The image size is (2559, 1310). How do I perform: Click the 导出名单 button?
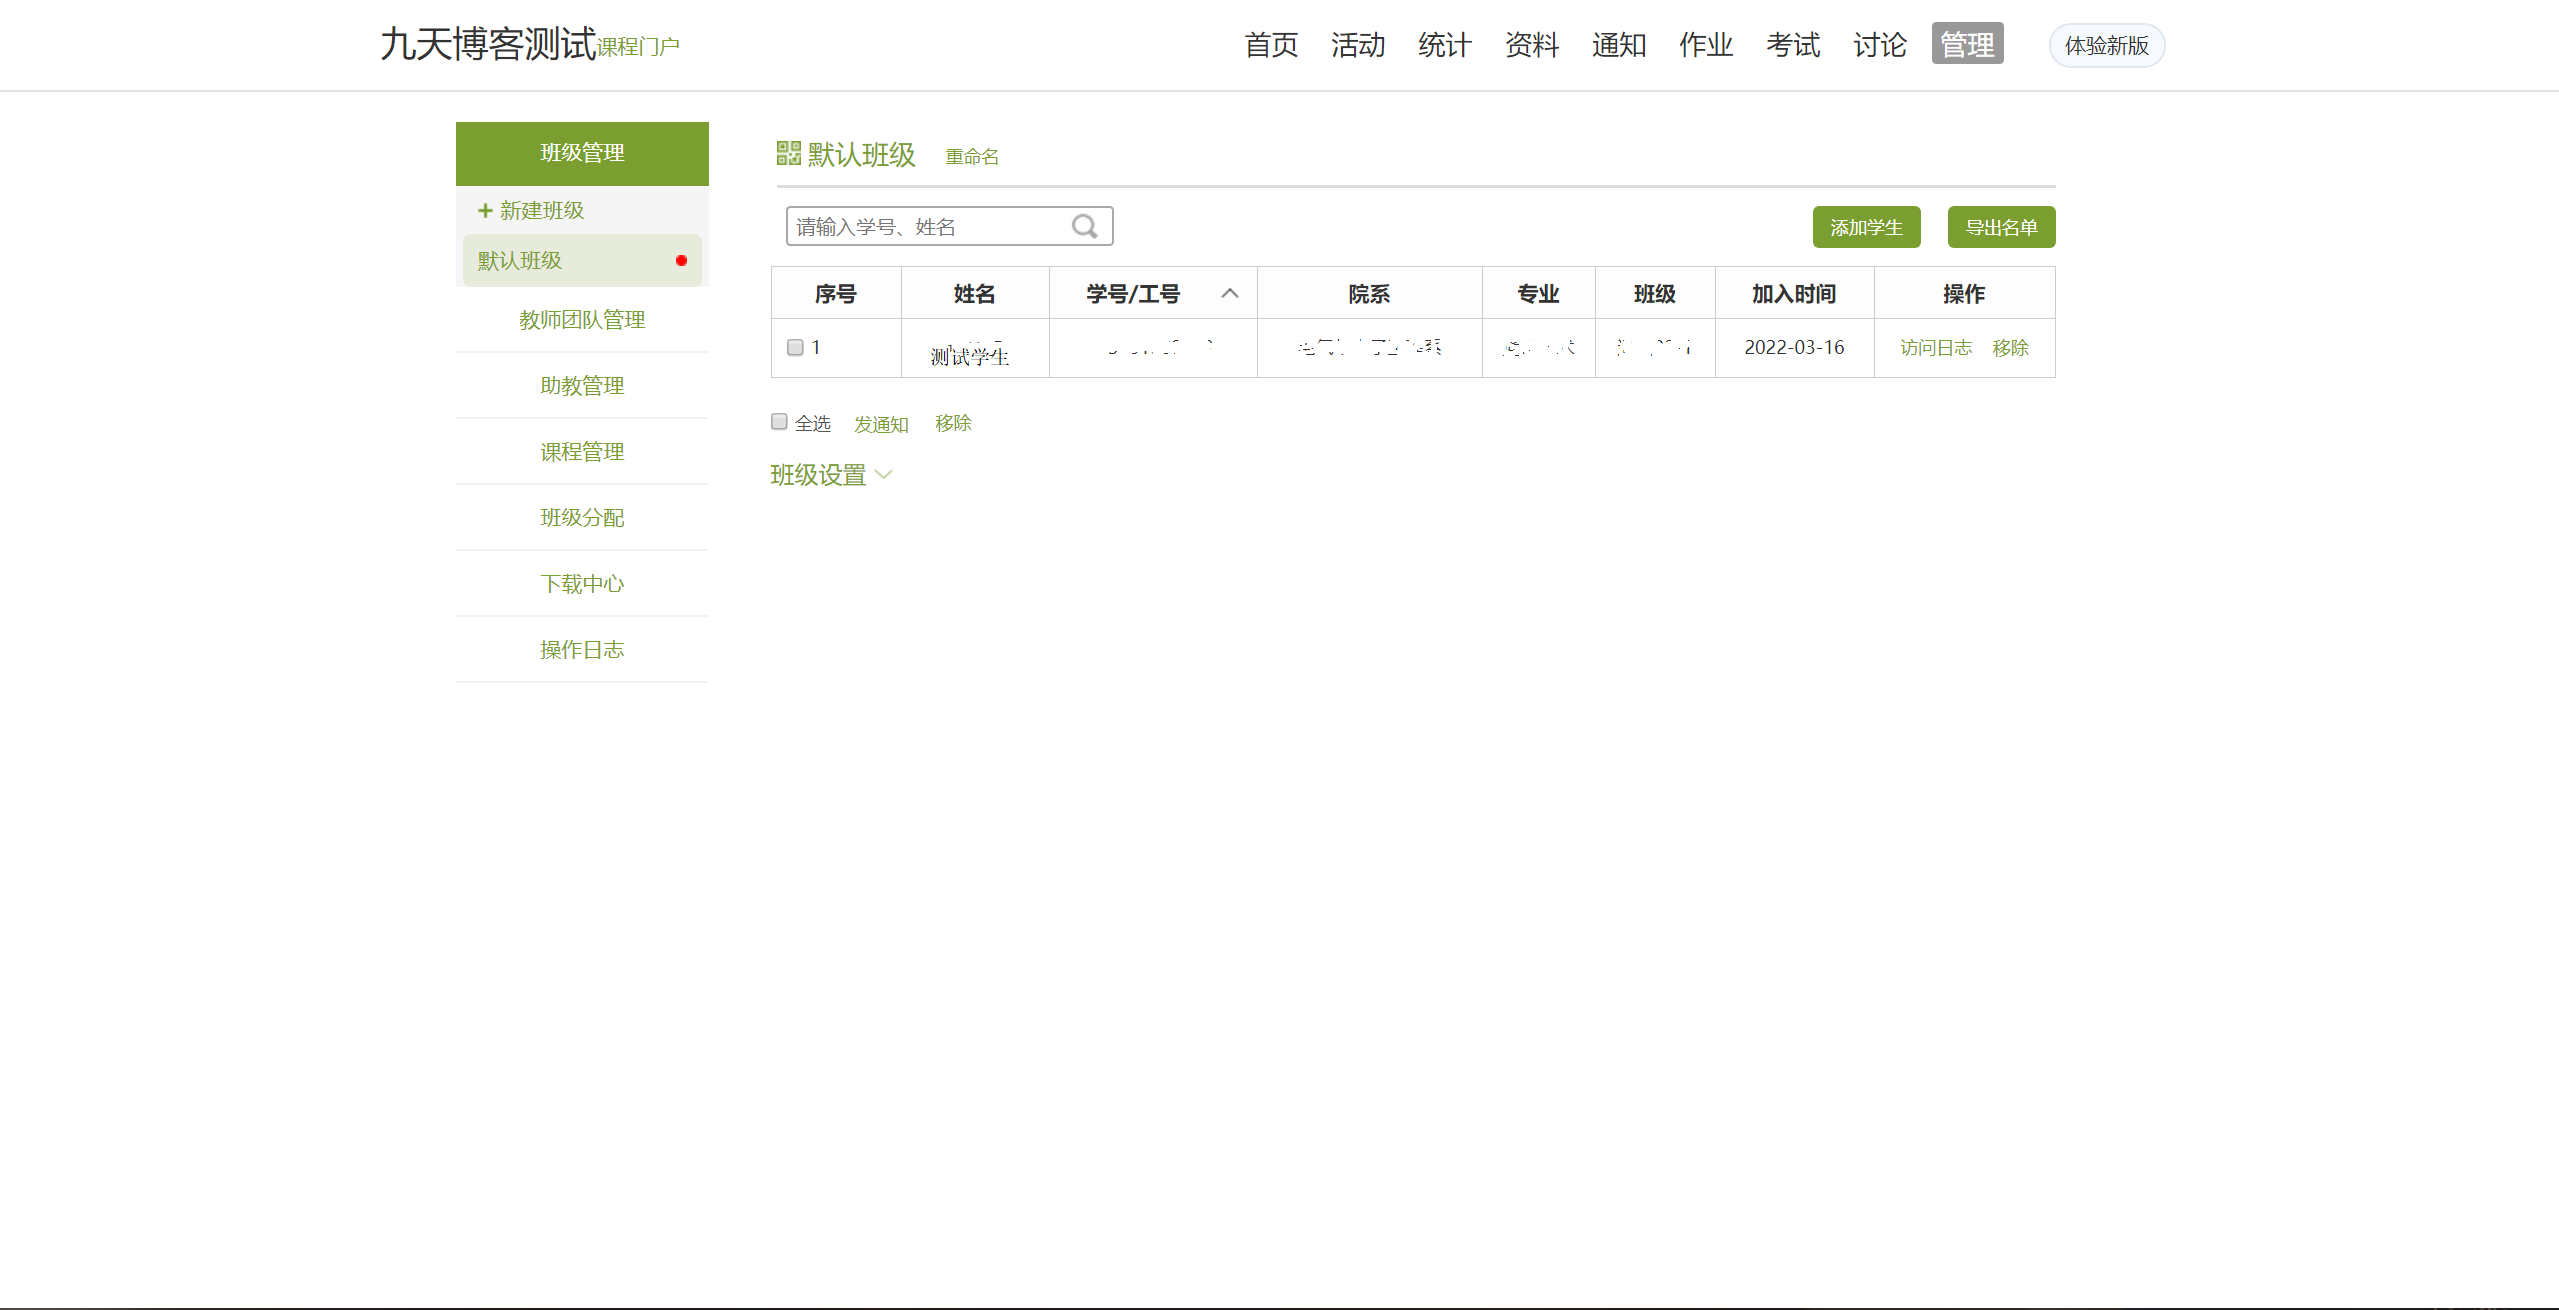pos(2000,227)
